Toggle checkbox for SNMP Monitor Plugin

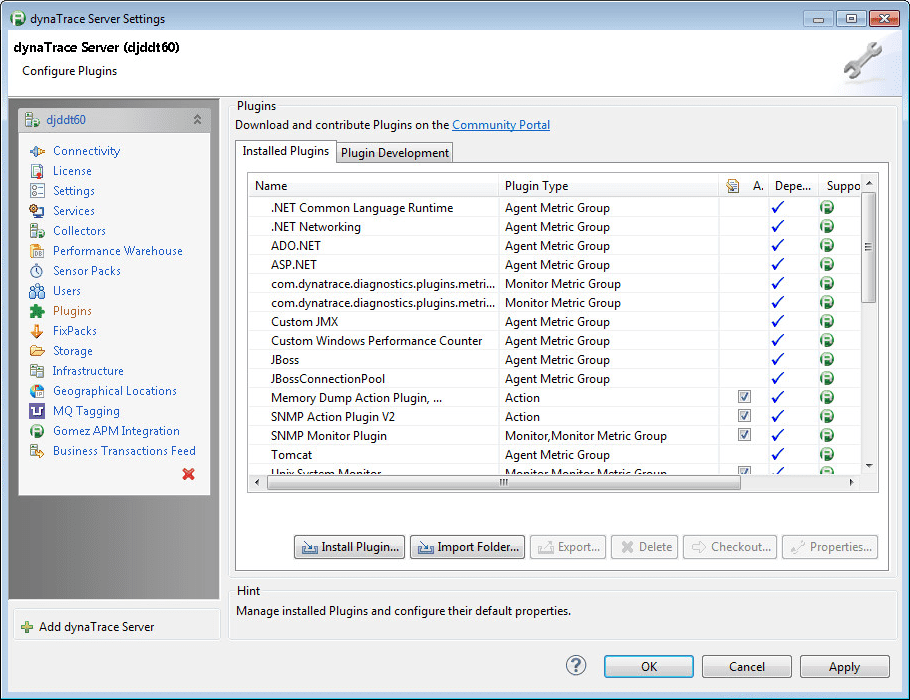coord(744,435)
